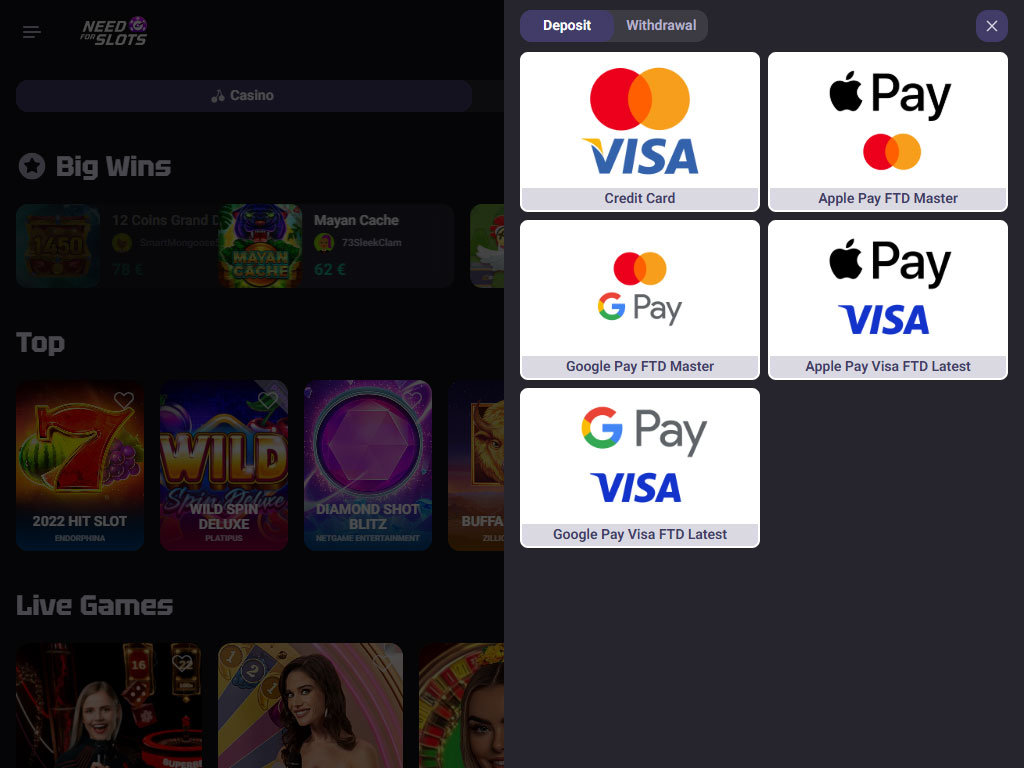Open the 2022 Hit Slot game tile
Screen dimensions: 1024x768
[x=80, y=466]
